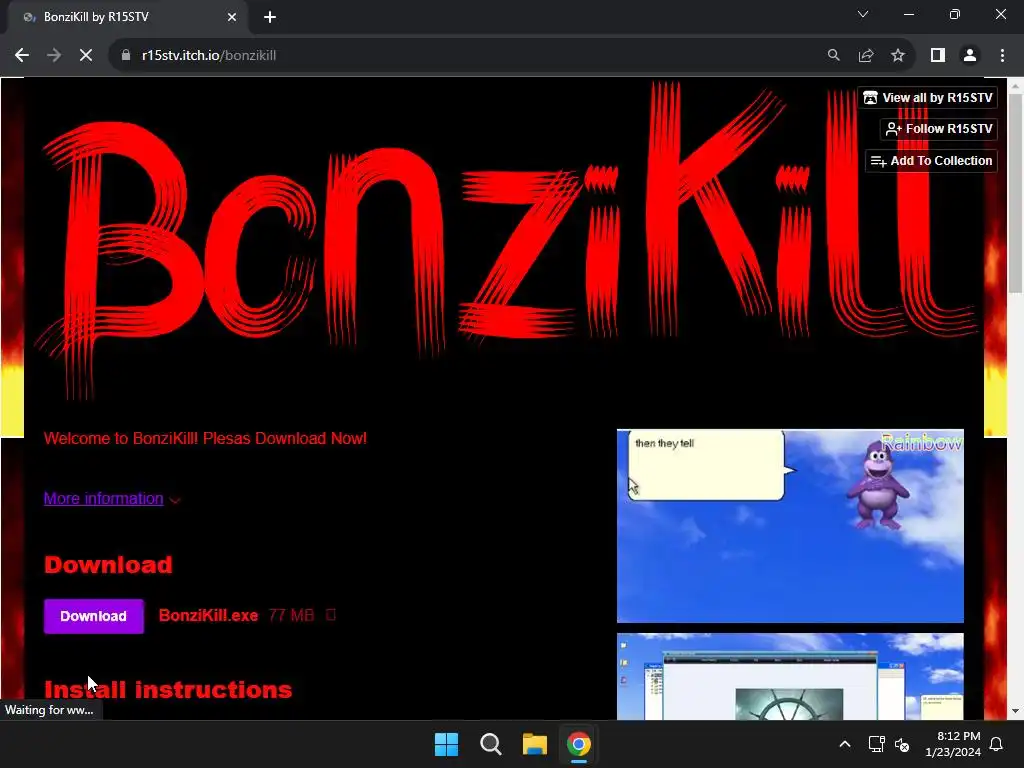Open the notifications bell
This screenshot has width=1024, height=768.
click(997, 744)
